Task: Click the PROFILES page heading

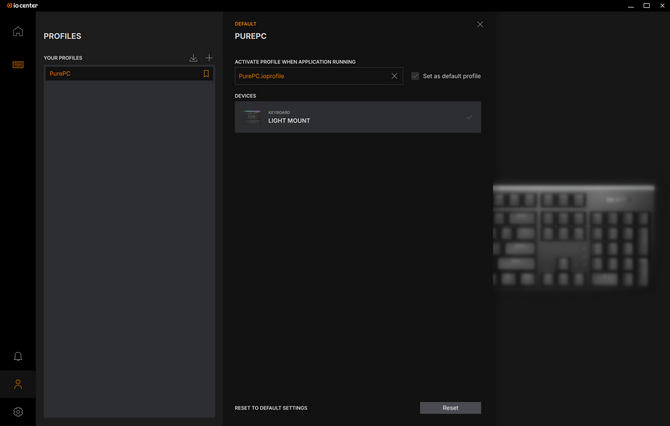Action: click(62, 36)
